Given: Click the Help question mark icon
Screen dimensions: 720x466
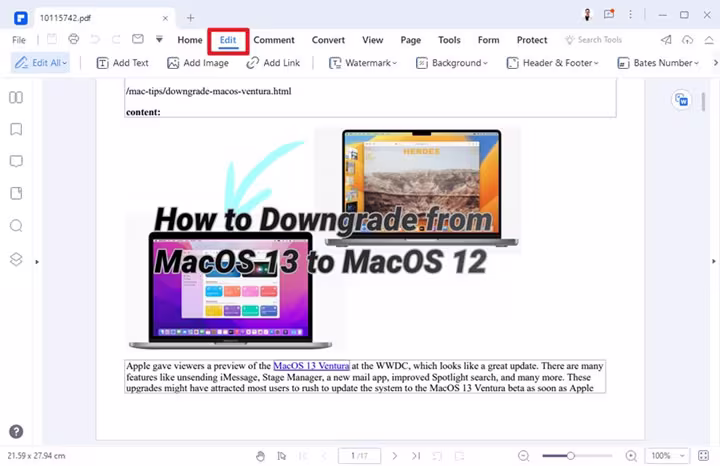Looking at the screenshot, I should 16,432.
